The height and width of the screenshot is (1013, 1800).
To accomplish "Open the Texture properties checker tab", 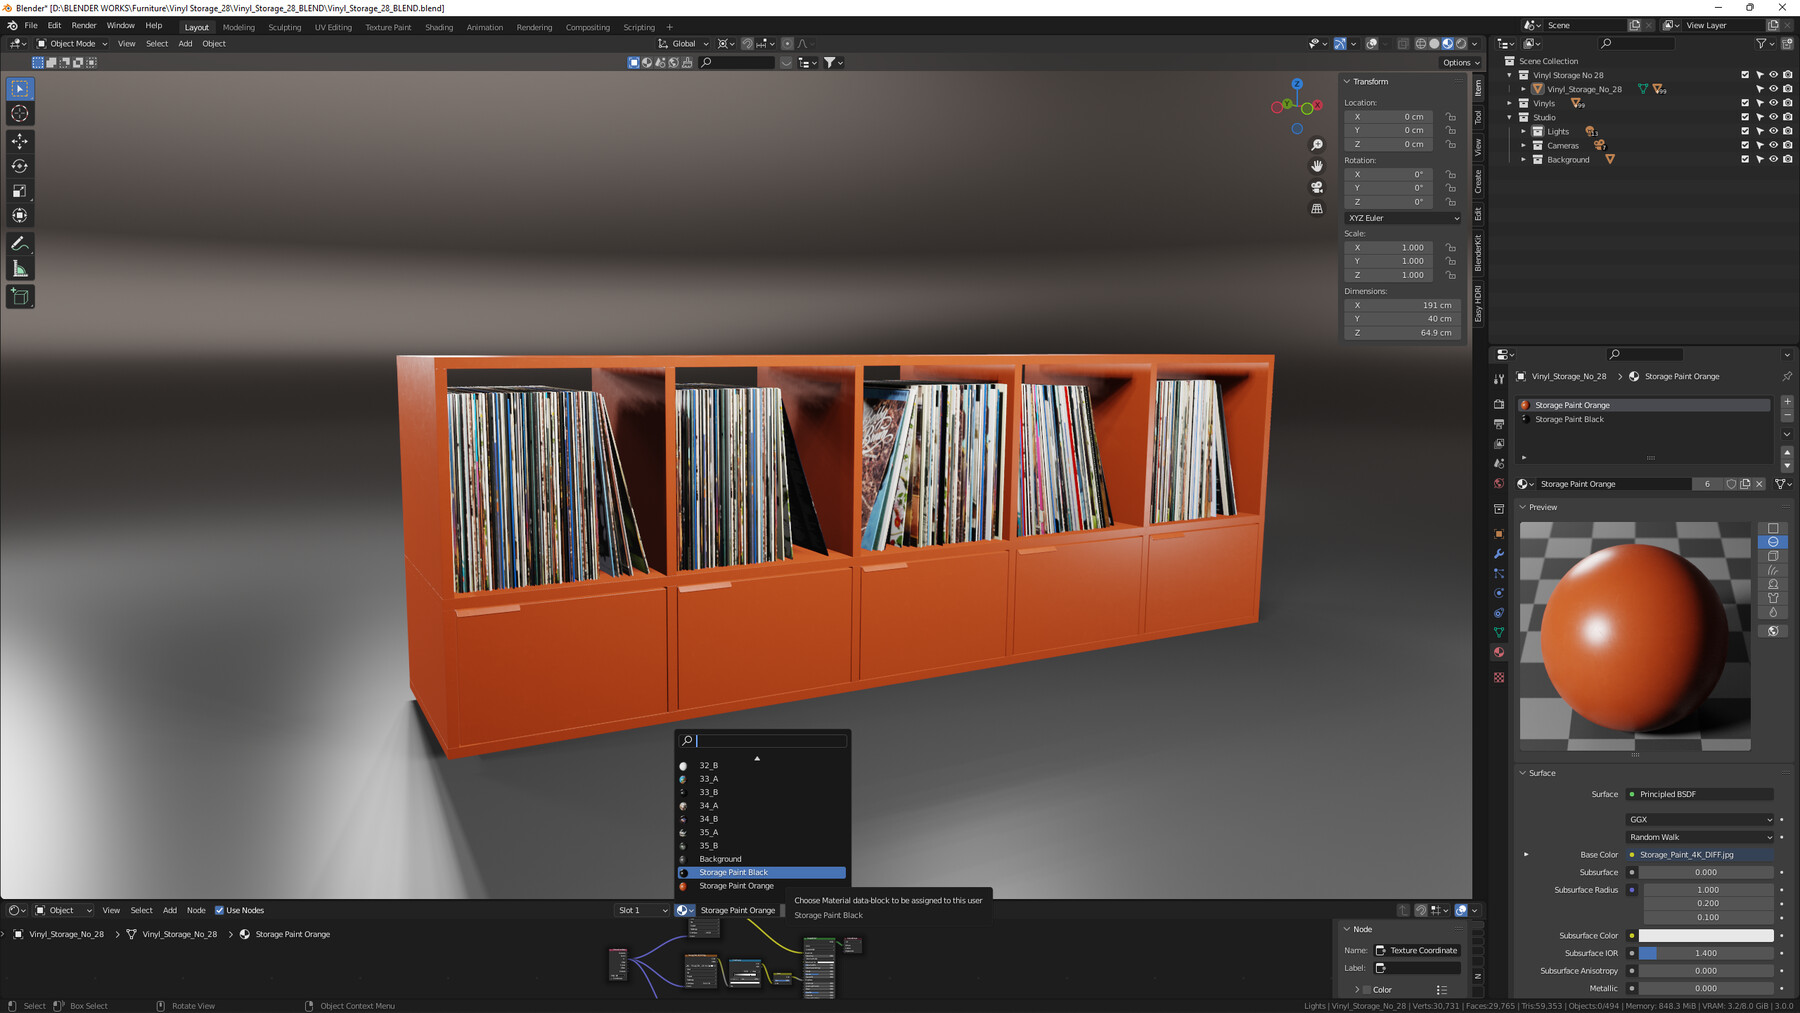I will (x=1498, y=678).
